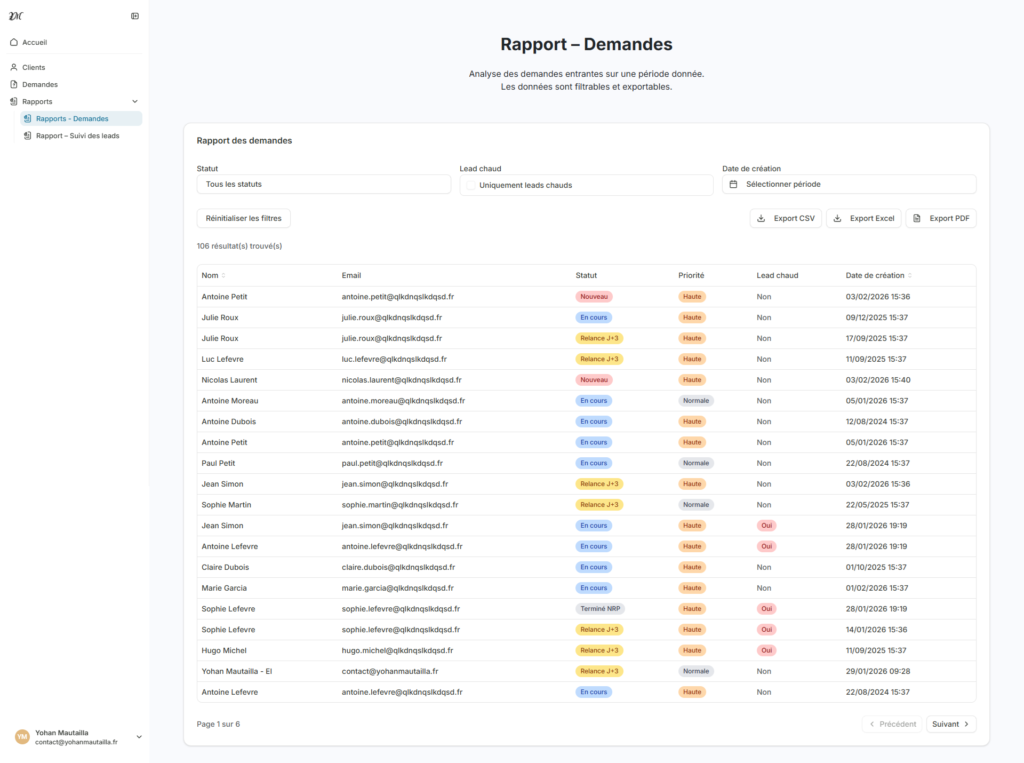Click the Accueil home icon
This screenshot has width=1024, height=763.
(14, 42)
